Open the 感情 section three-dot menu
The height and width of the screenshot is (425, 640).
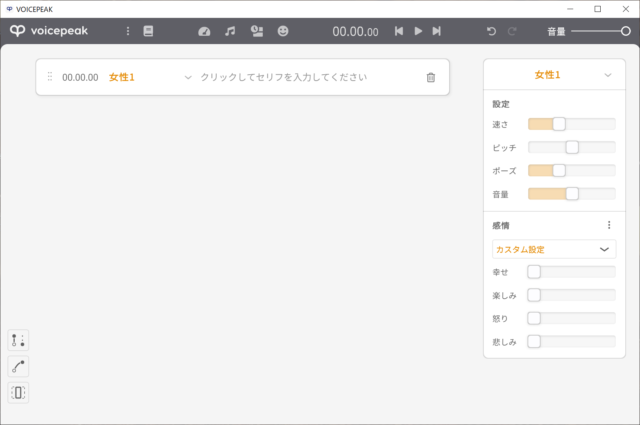[609, 225]
